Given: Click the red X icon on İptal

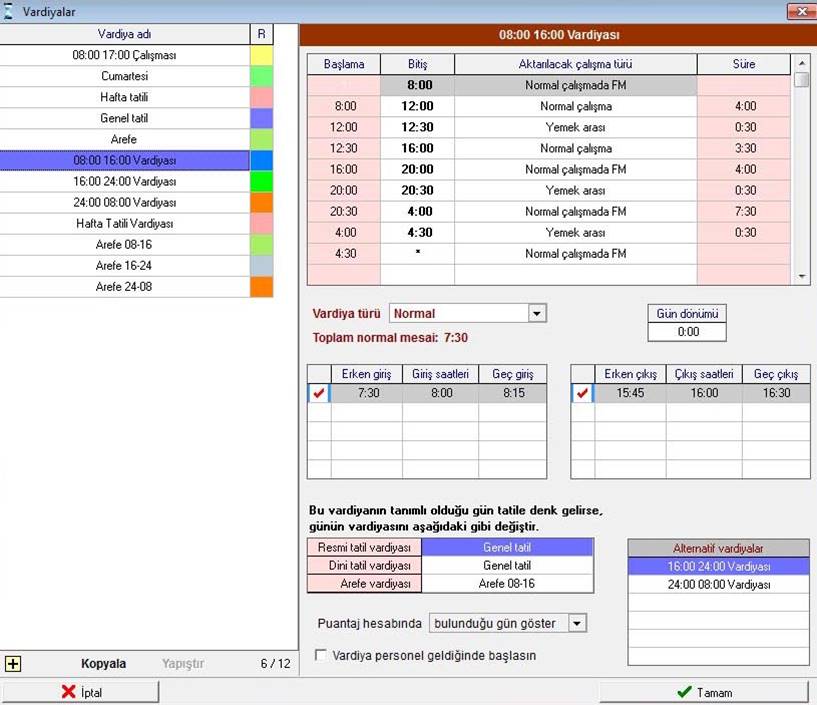Looking at the screenshot, I should [x=69, y=692].
